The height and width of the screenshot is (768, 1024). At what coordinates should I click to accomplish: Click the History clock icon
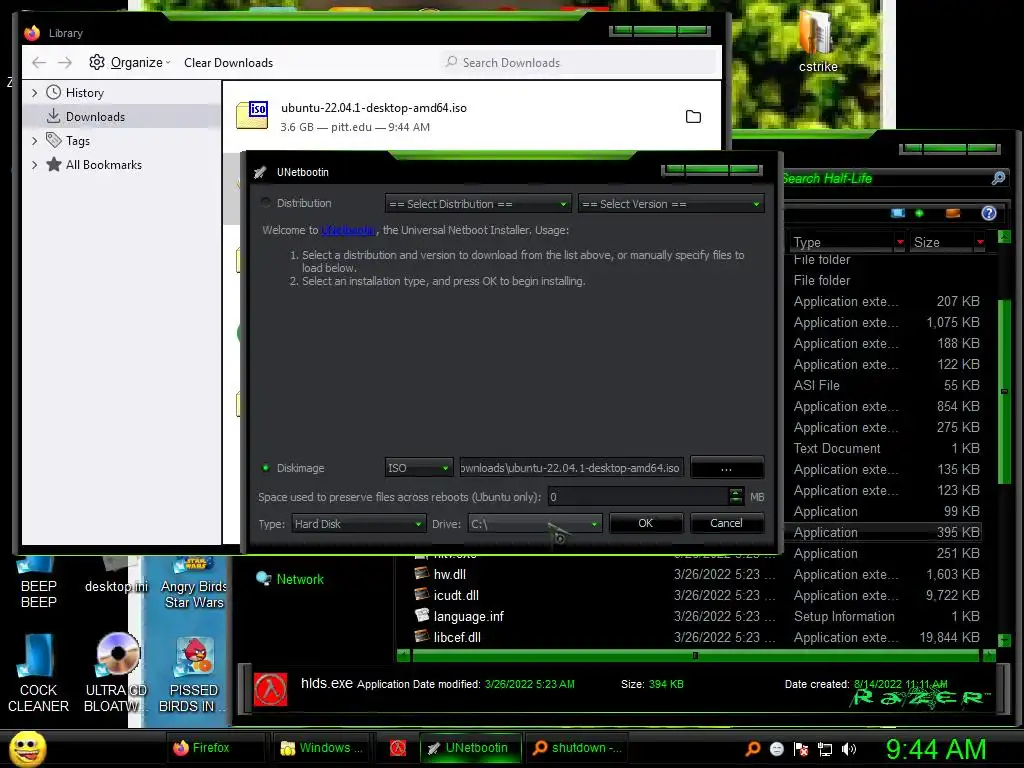54,92
